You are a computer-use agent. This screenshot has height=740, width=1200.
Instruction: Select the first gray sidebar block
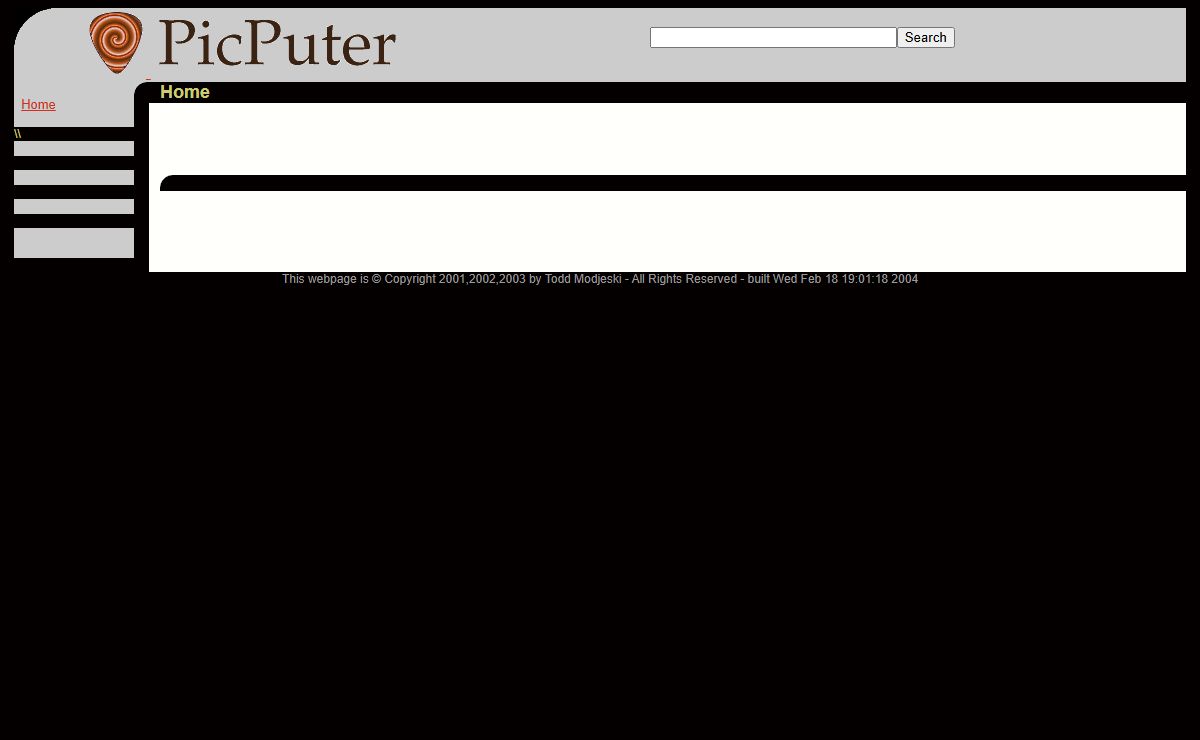click(73, 149)
